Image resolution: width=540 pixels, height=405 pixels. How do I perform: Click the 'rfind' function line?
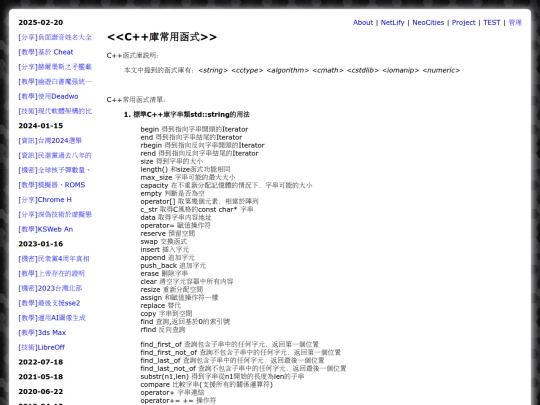(x=163, y=330)
